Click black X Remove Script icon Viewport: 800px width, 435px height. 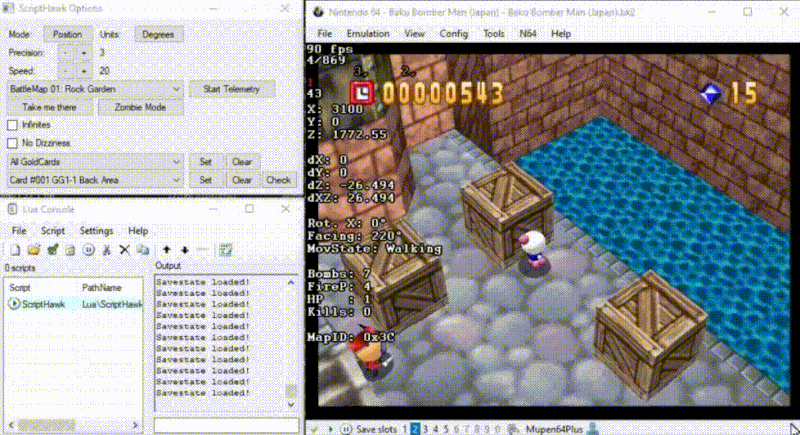point(124,250)
